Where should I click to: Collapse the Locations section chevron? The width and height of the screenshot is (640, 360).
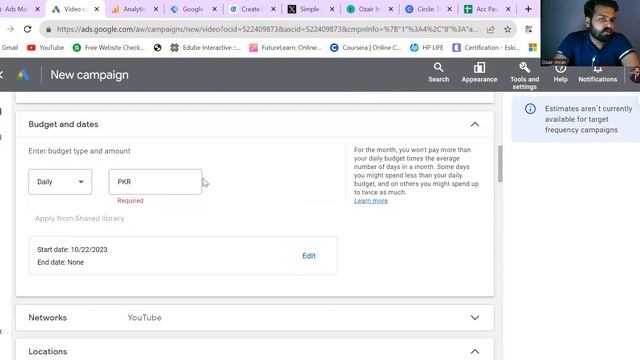(475, 351)
